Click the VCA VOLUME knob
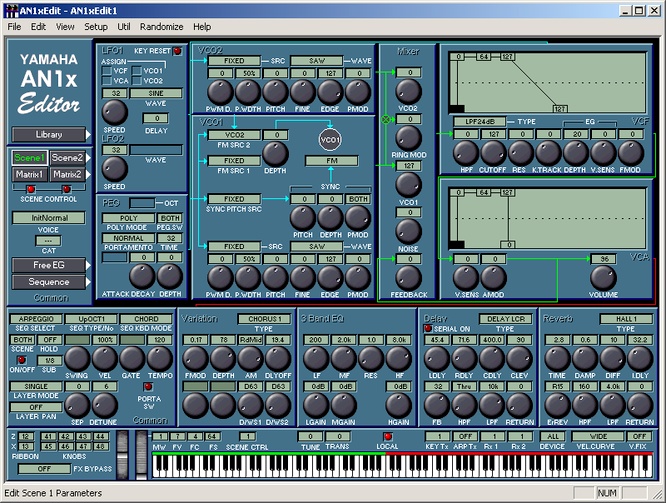Viewport: 666px width, 503px height. [x=603, y=278]
